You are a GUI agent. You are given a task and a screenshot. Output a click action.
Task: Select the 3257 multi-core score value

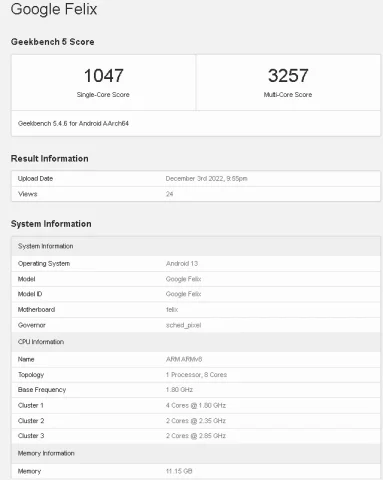click(288, 76)
